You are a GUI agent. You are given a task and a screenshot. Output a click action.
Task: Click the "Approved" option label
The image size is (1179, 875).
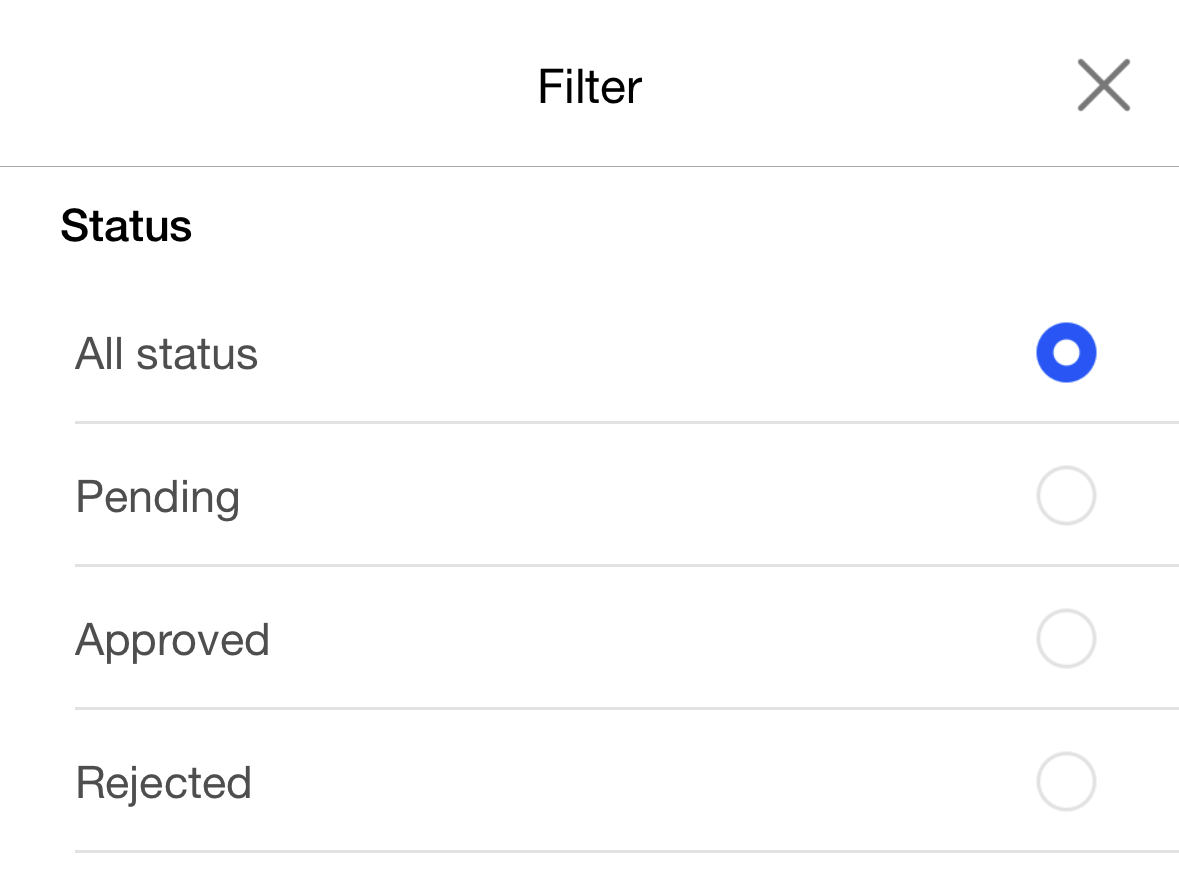[173, 640]
